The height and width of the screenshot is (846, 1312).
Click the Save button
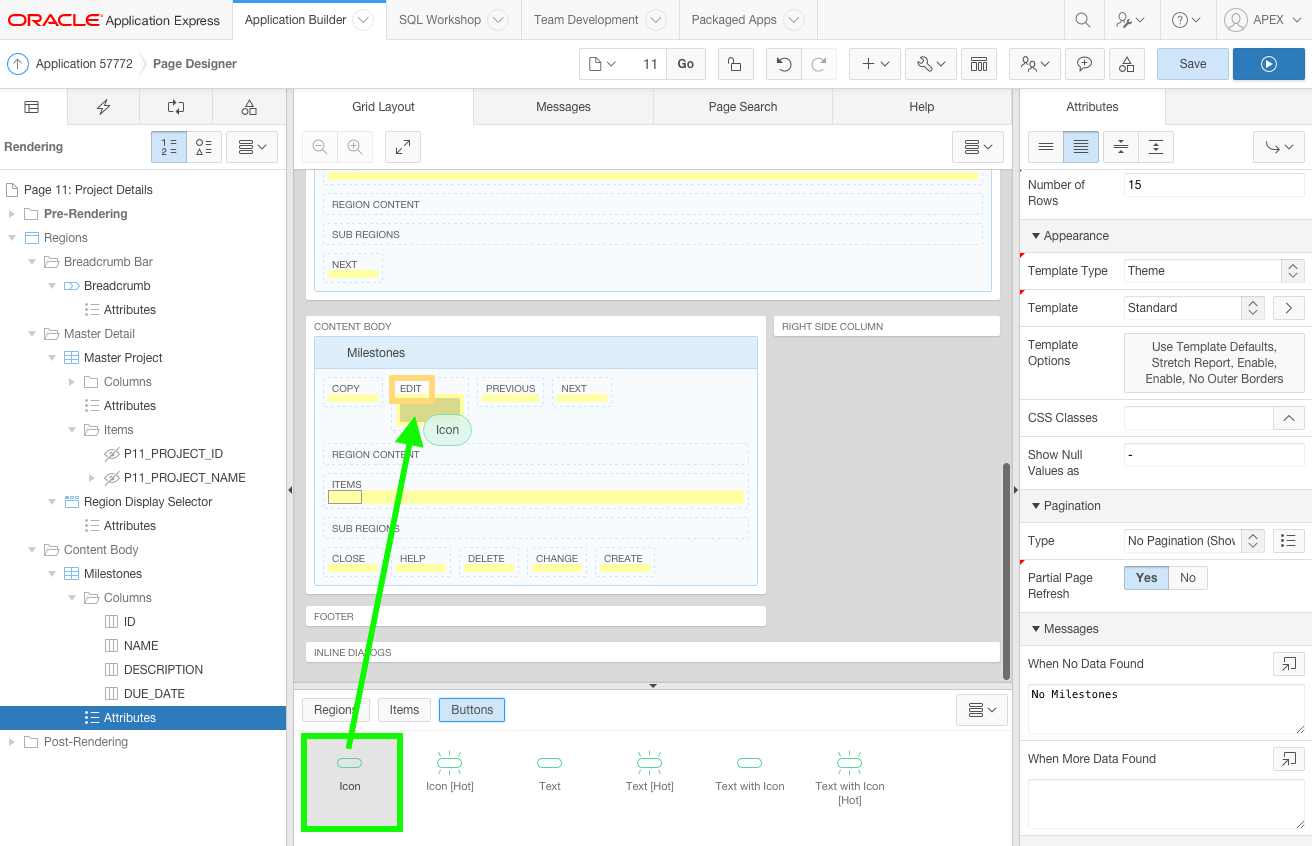click(x=1193, y=64)
